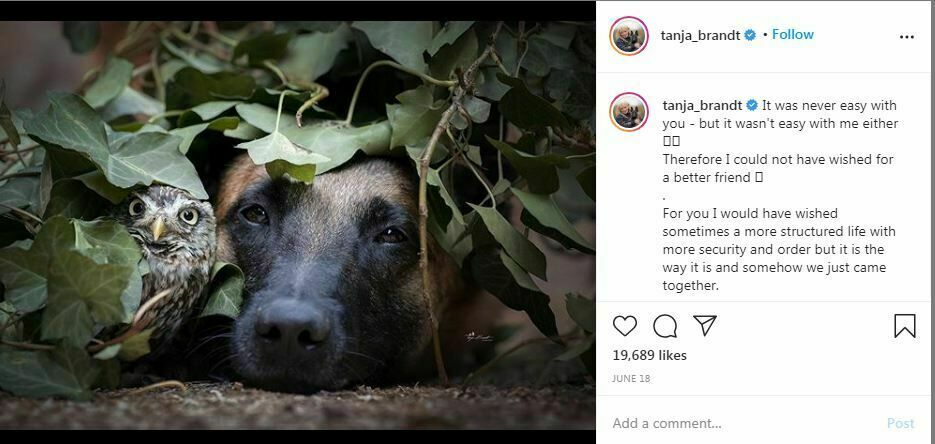935x444 pixels.
Task: Open comments via the speech bubble icon
Action: (665, 326)
